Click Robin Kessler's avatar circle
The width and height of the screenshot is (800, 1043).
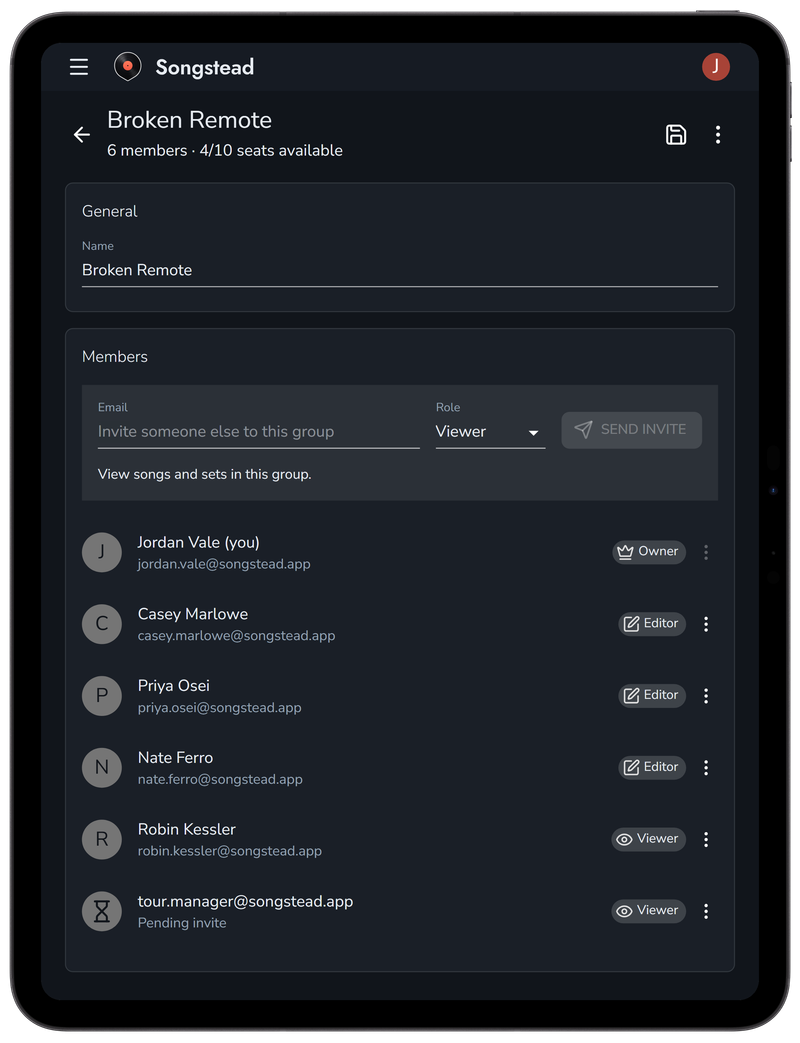[x=102, y=839]
